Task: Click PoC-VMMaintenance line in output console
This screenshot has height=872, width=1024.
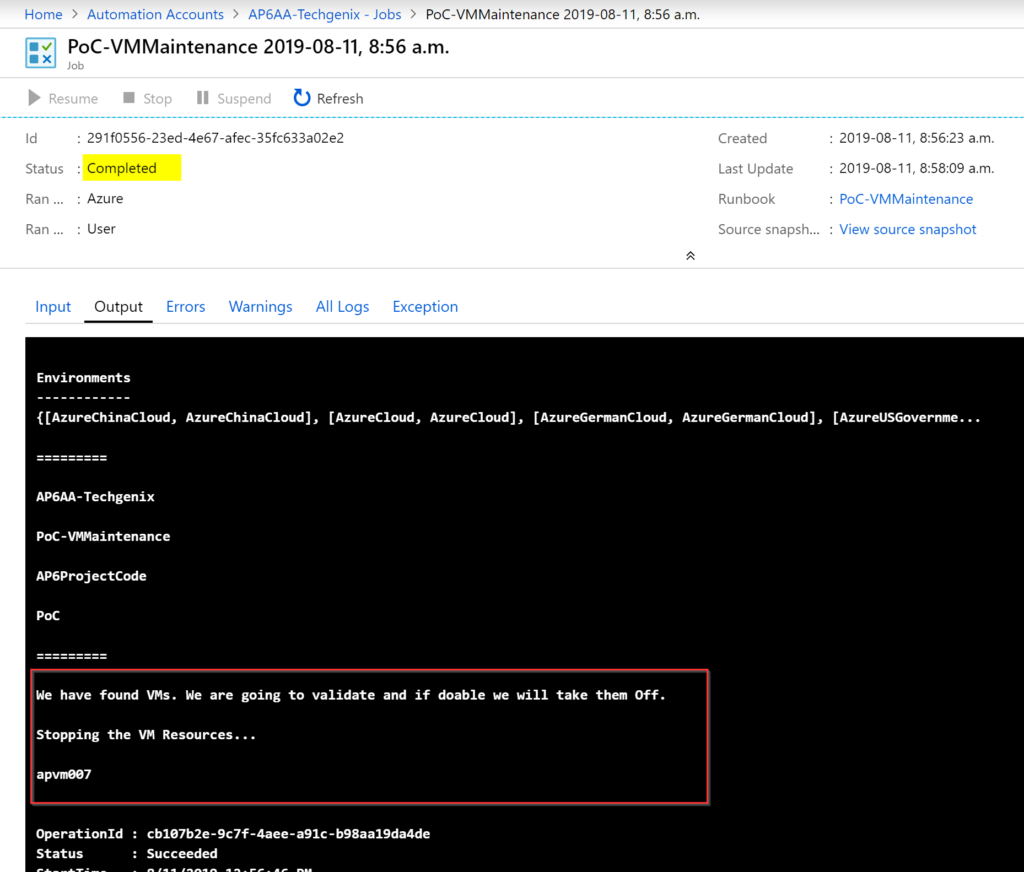Action: click(x=103, y=536)
